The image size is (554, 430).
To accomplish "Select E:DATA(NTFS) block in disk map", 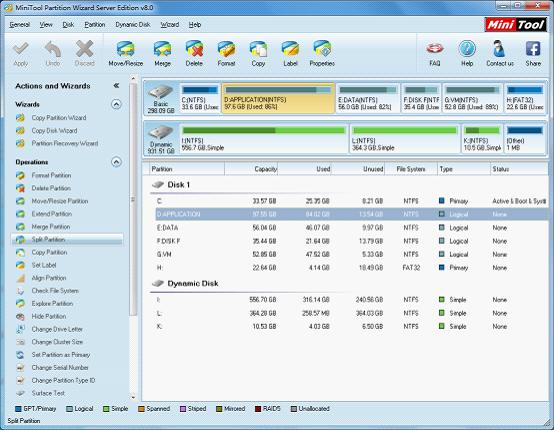I will point(367,98).
